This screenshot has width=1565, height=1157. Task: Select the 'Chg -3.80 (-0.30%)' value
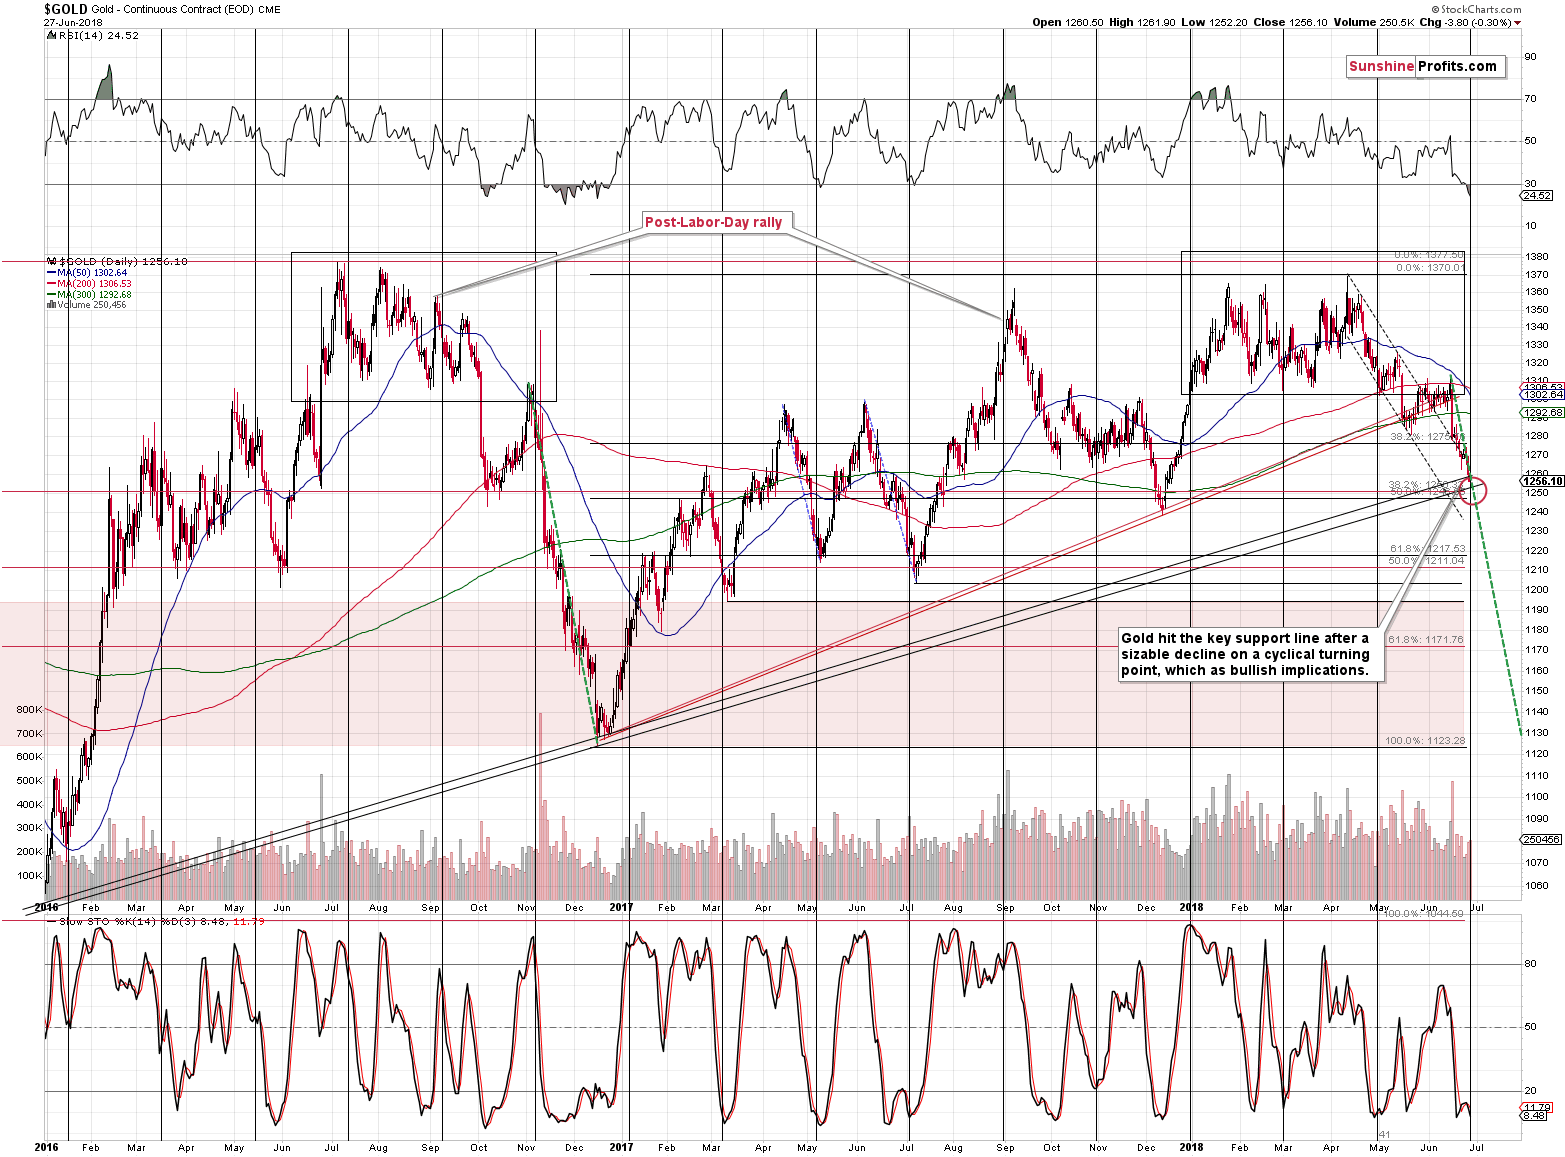[1465, 22]
